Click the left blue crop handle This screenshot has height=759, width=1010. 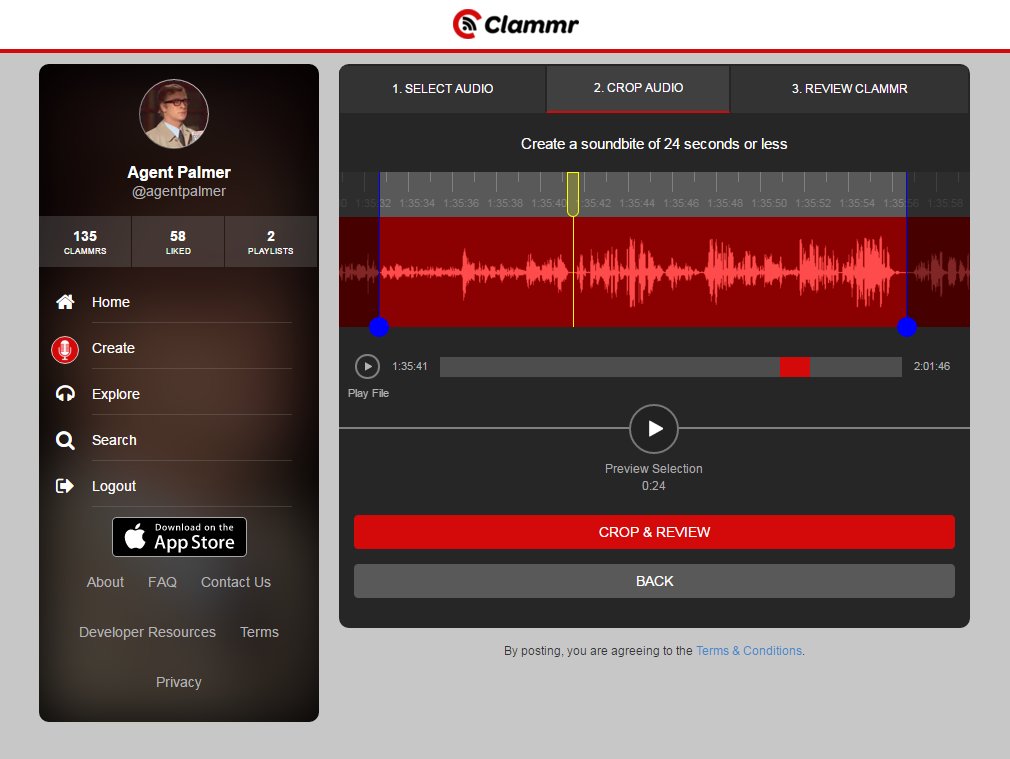[379, 327]
